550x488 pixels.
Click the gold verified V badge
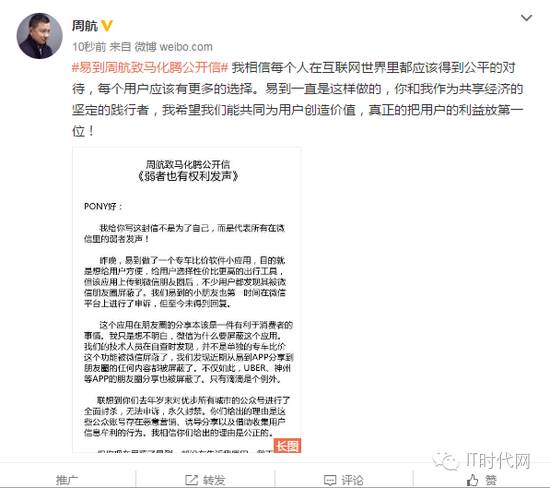[x=107, y=26]
